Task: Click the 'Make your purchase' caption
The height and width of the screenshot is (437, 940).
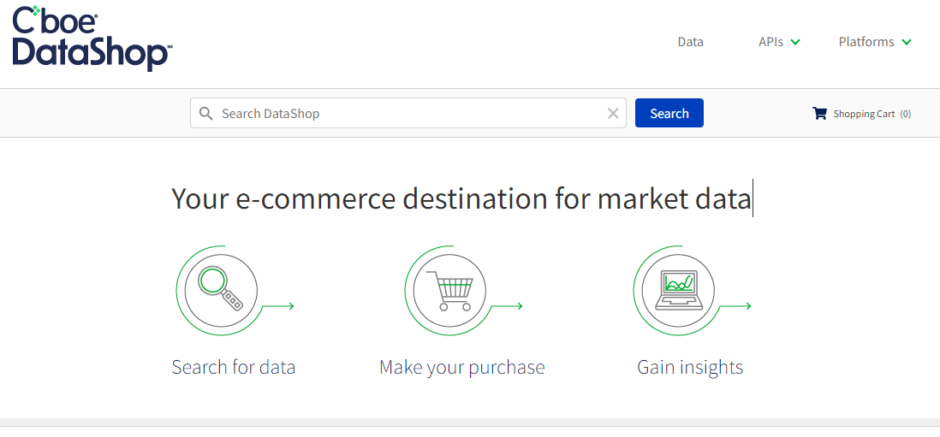Action: coord(462,367)
